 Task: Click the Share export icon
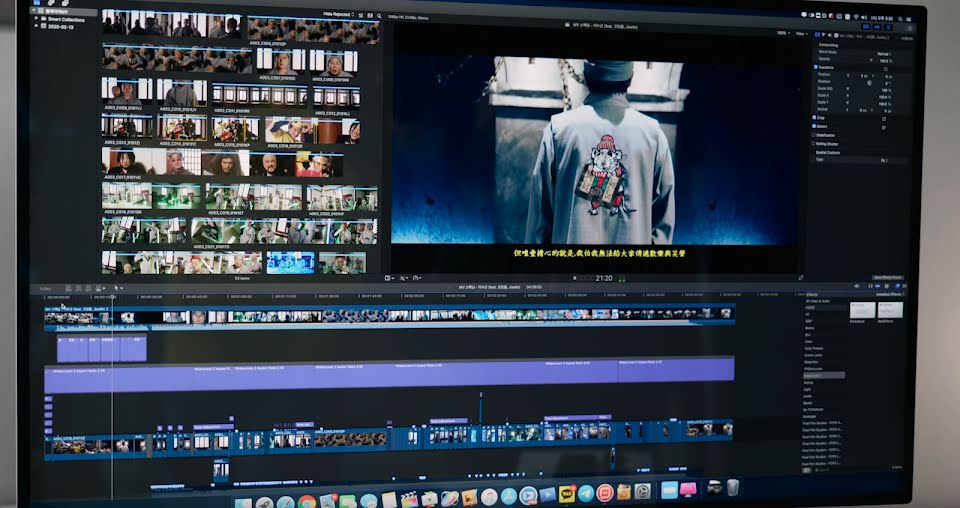pos(910,28)
